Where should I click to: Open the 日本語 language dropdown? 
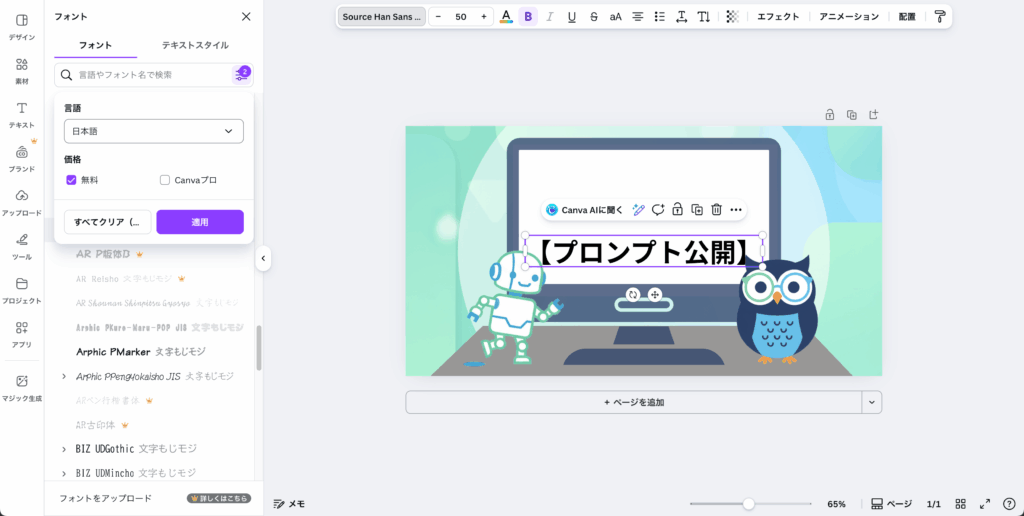click(153, 131)
